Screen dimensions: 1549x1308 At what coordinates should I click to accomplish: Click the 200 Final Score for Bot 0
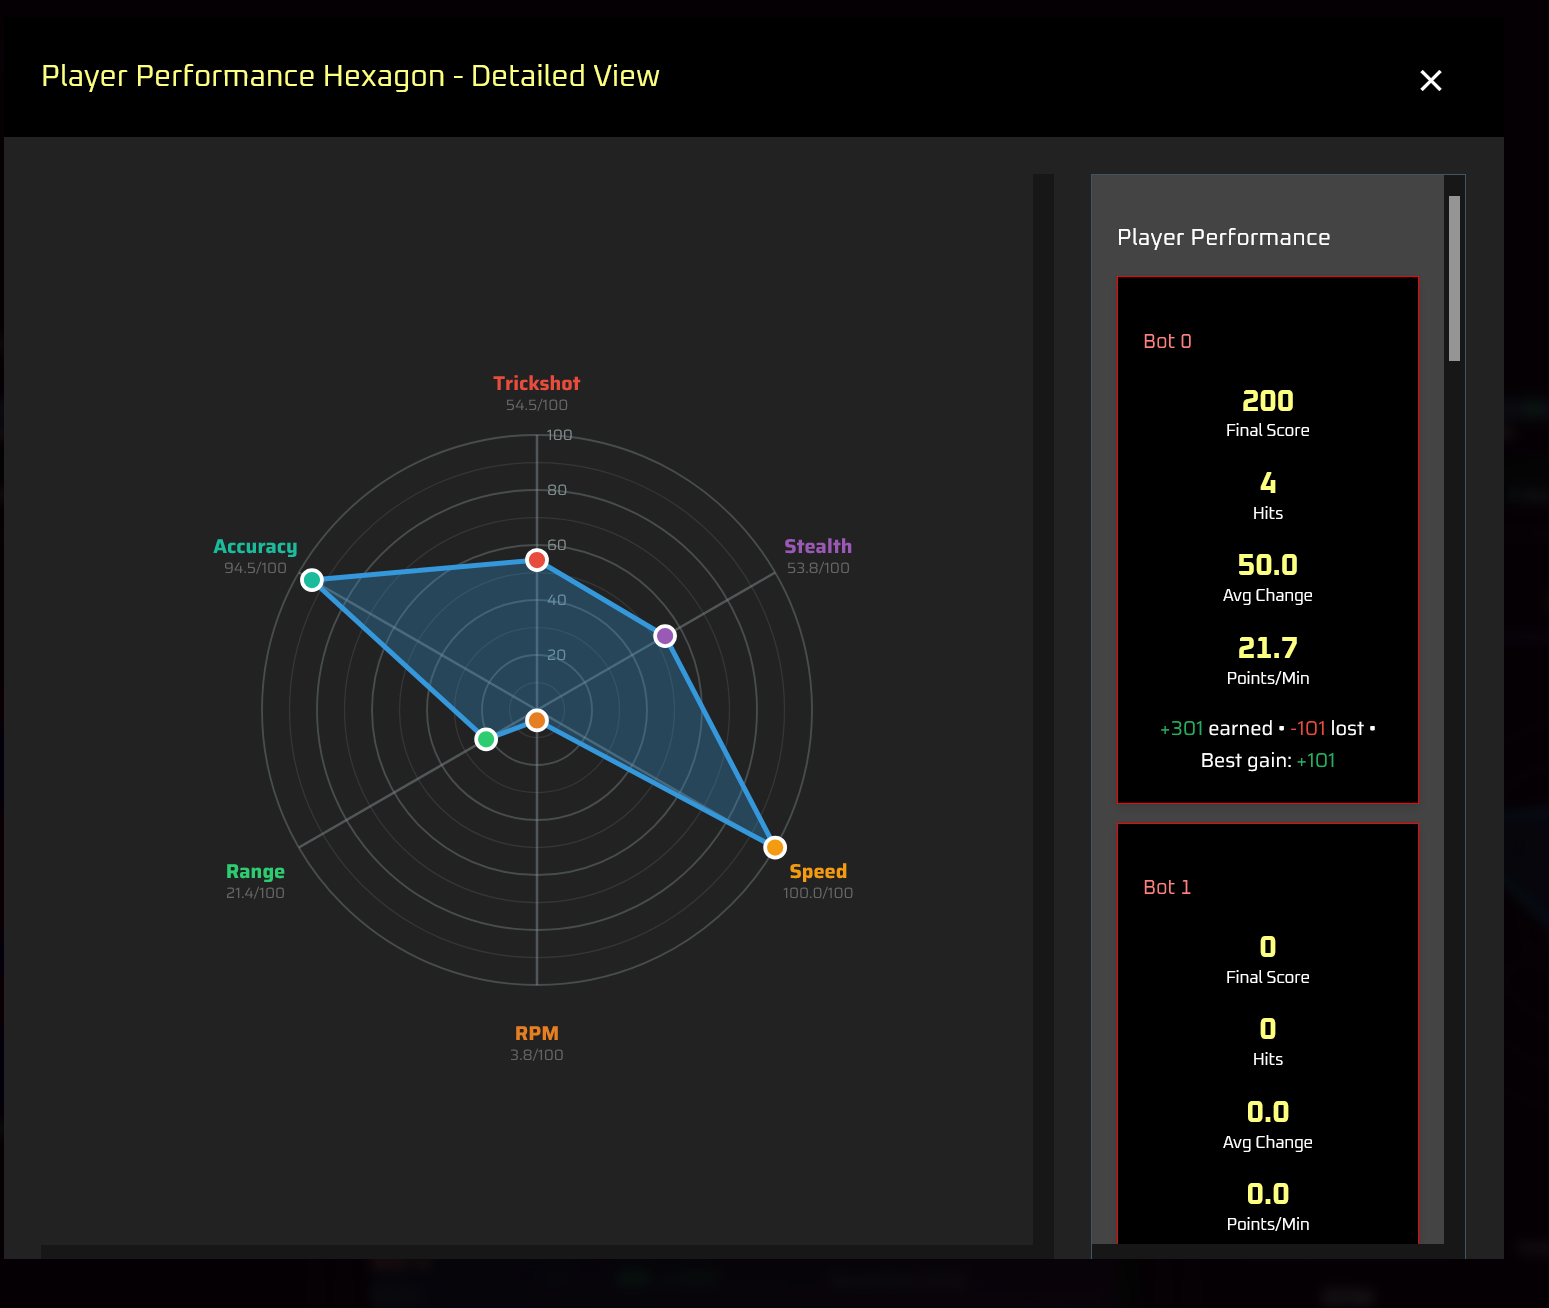[1267, 400]
